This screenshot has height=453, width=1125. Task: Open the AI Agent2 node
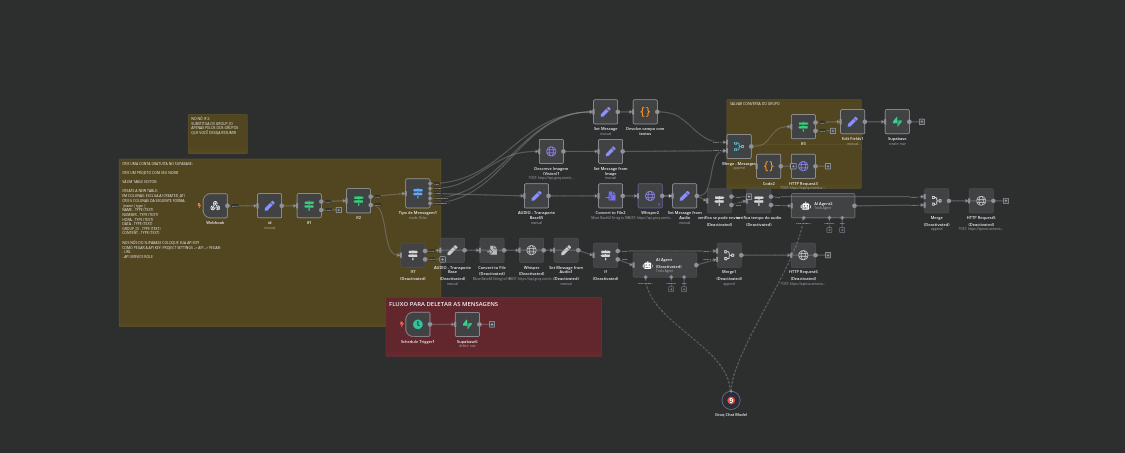(822, 205)
